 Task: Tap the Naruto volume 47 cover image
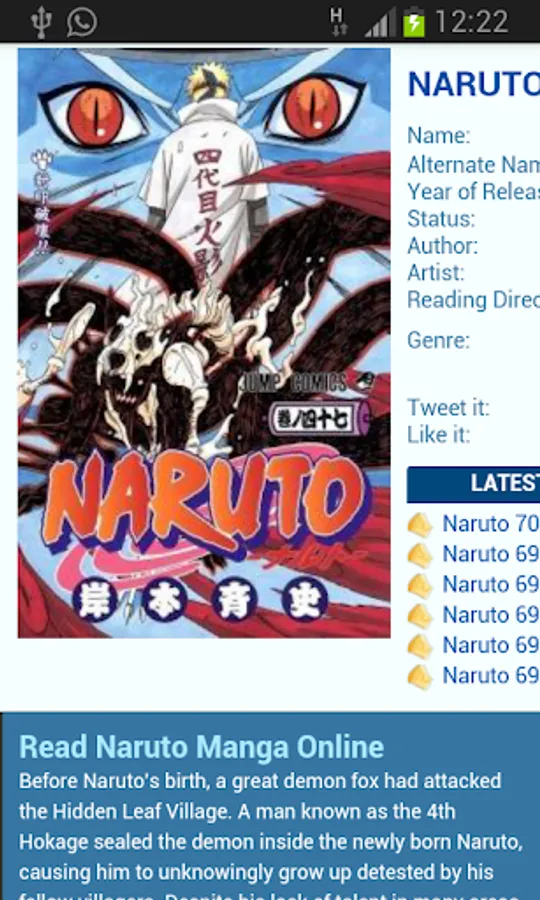204,343
